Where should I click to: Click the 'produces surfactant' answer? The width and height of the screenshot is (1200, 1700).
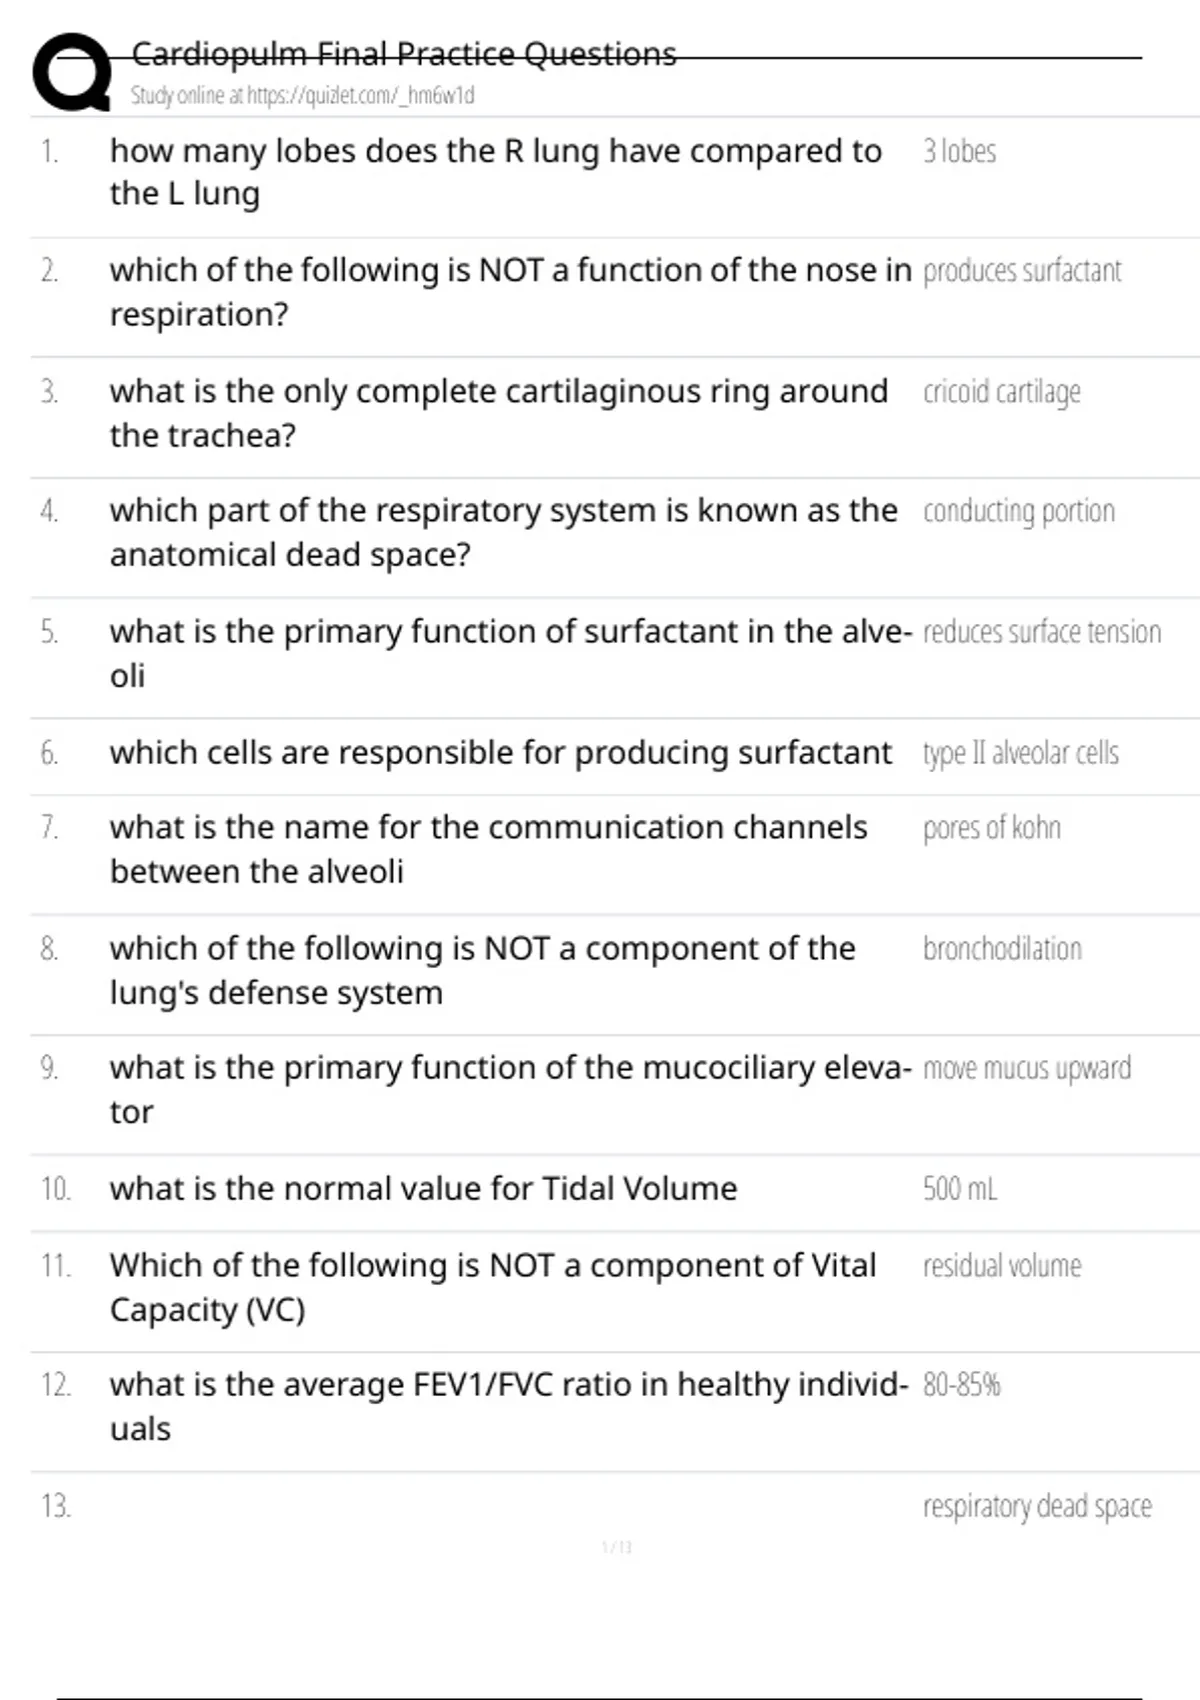pos(1021,271)
